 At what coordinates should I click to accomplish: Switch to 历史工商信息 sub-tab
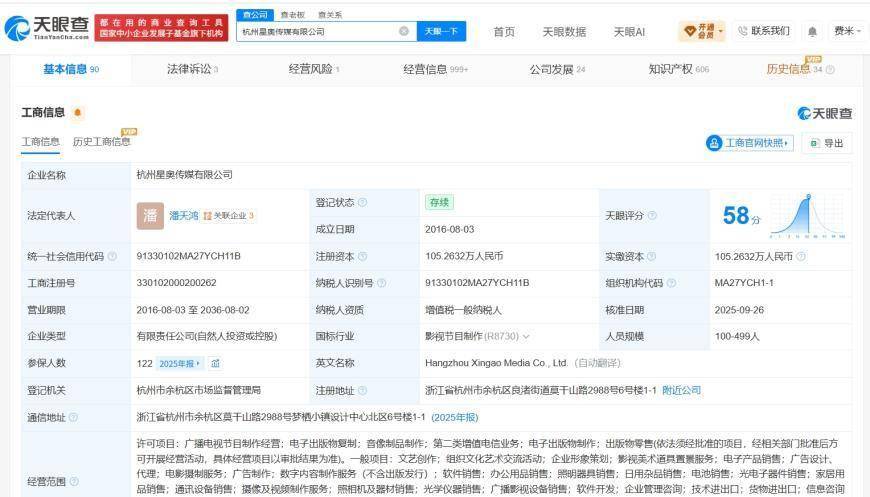[102, 142]
